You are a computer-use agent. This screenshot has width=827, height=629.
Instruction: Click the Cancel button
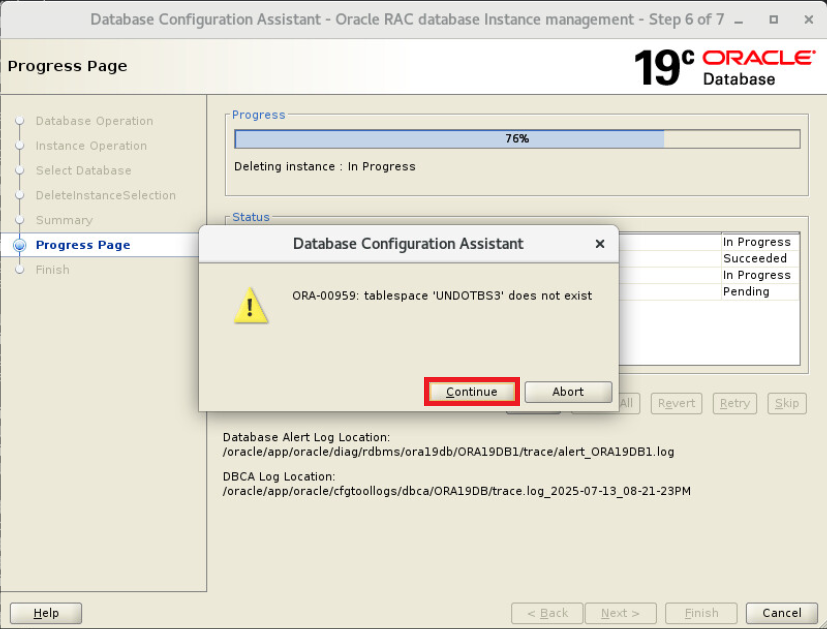pos(782,613)
